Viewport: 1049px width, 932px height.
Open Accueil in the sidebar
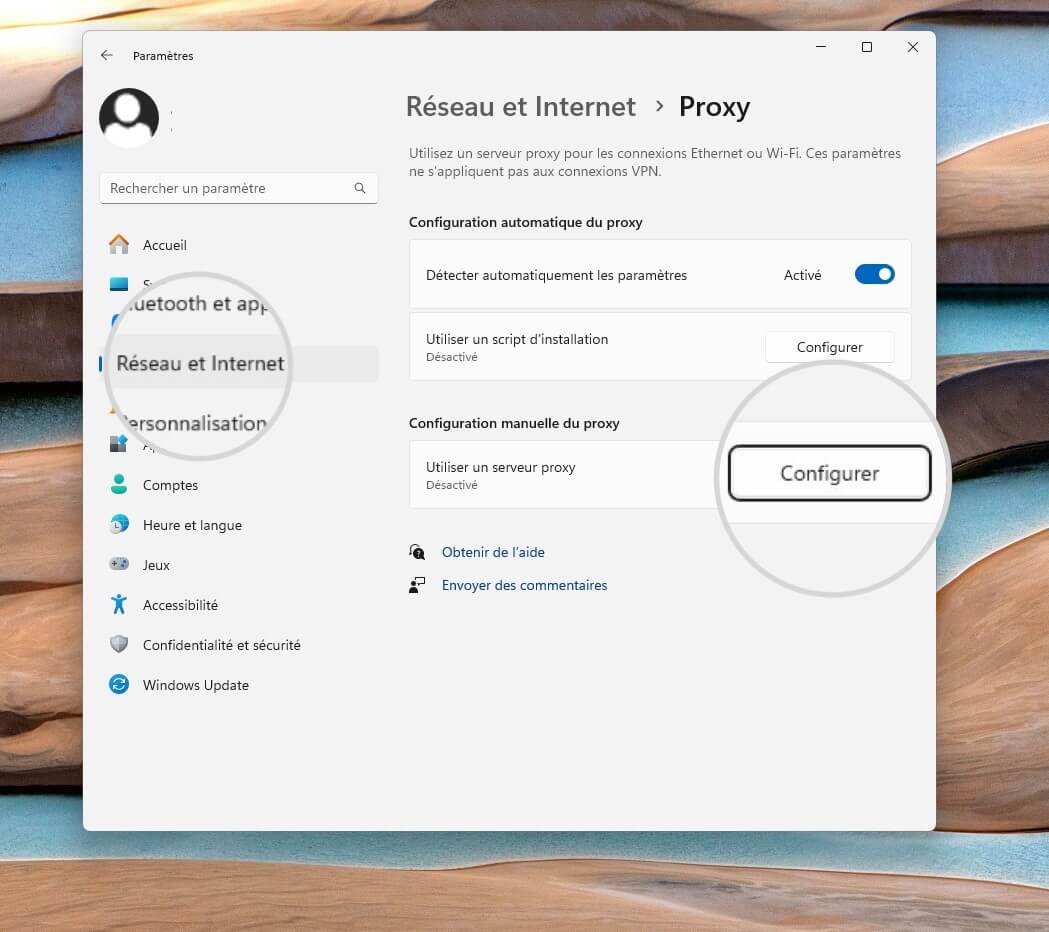click(x=239, y=245)
